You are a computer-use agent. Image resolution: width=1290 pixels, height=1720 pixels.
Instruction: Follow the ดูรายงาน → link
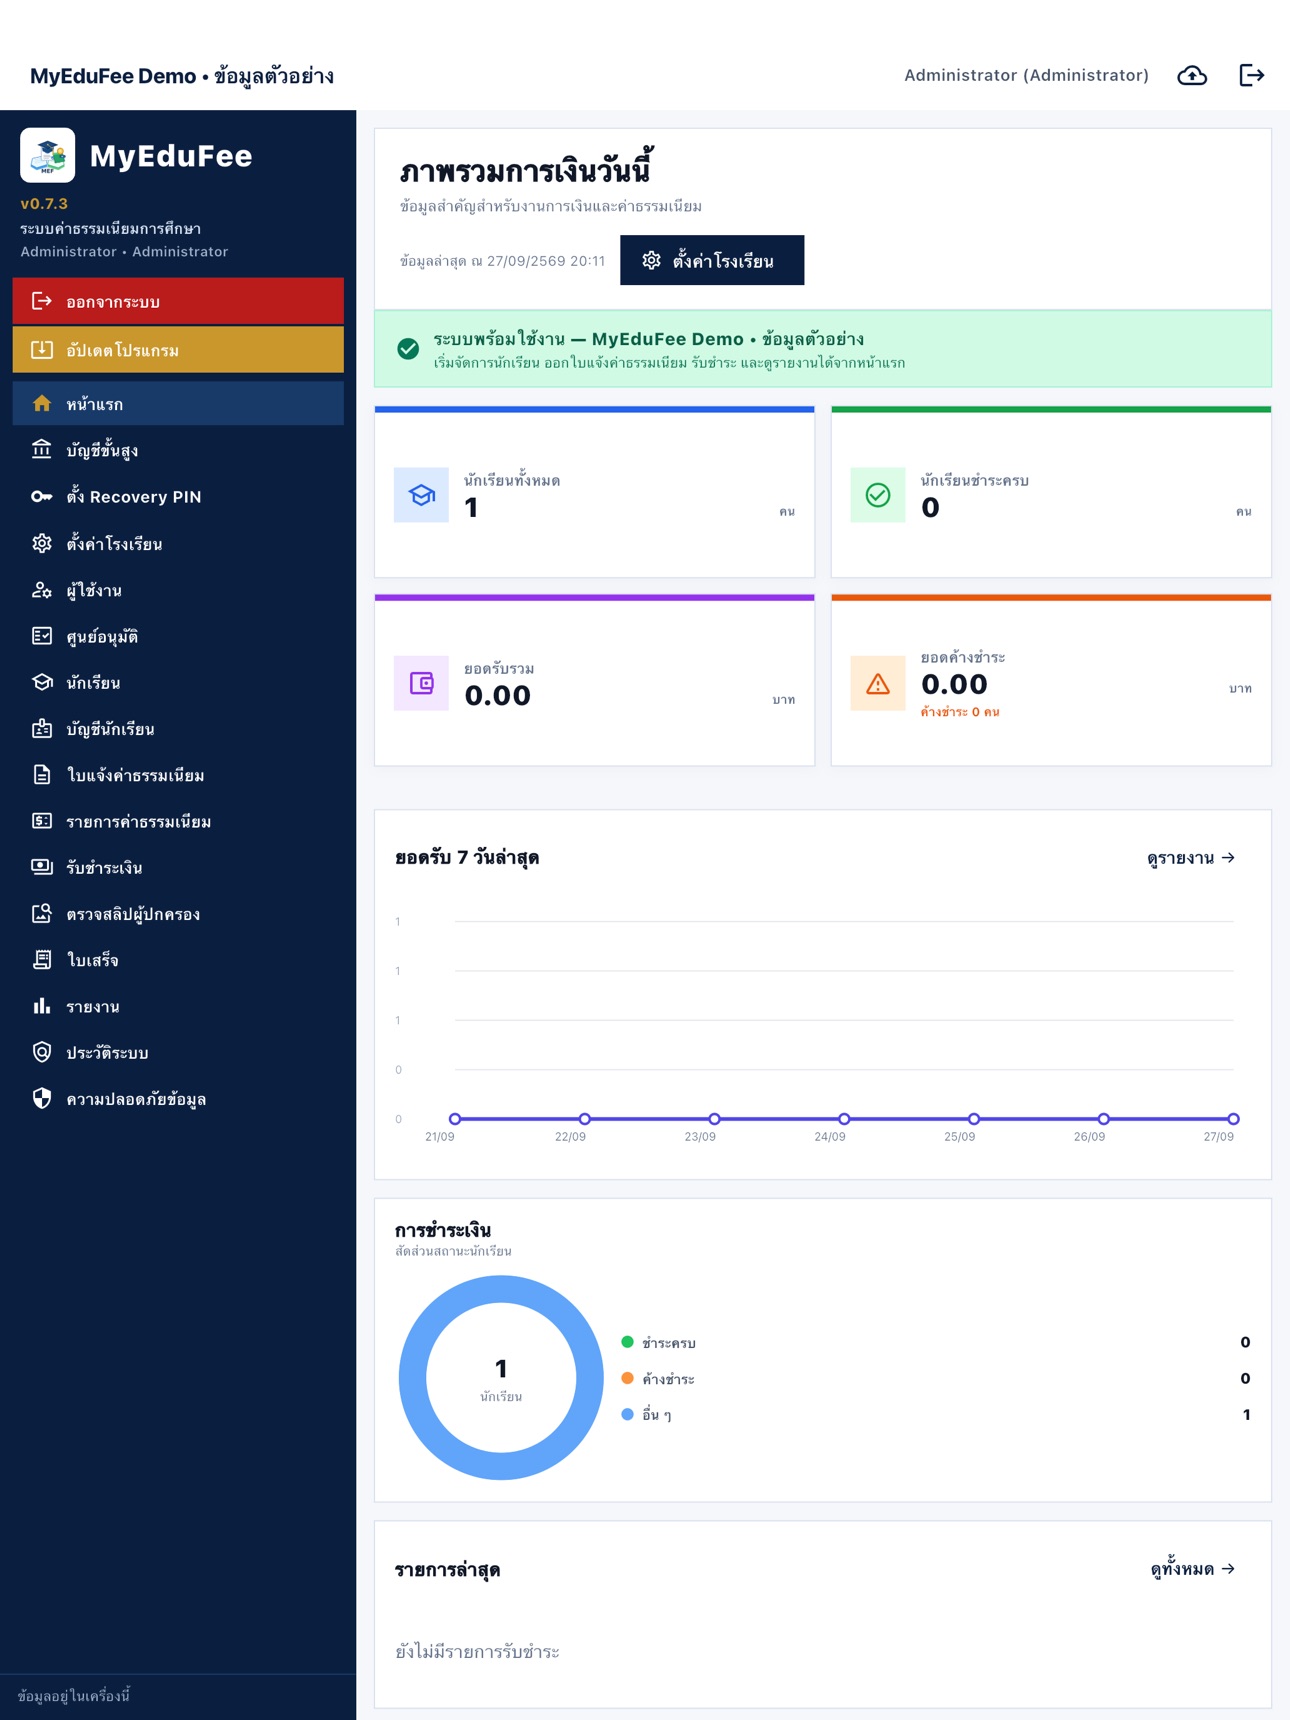(x=1191, y=858)
